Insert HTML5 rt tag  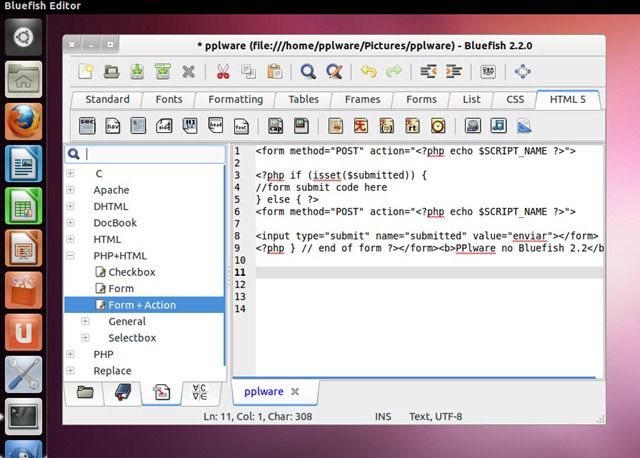(412, 126)
